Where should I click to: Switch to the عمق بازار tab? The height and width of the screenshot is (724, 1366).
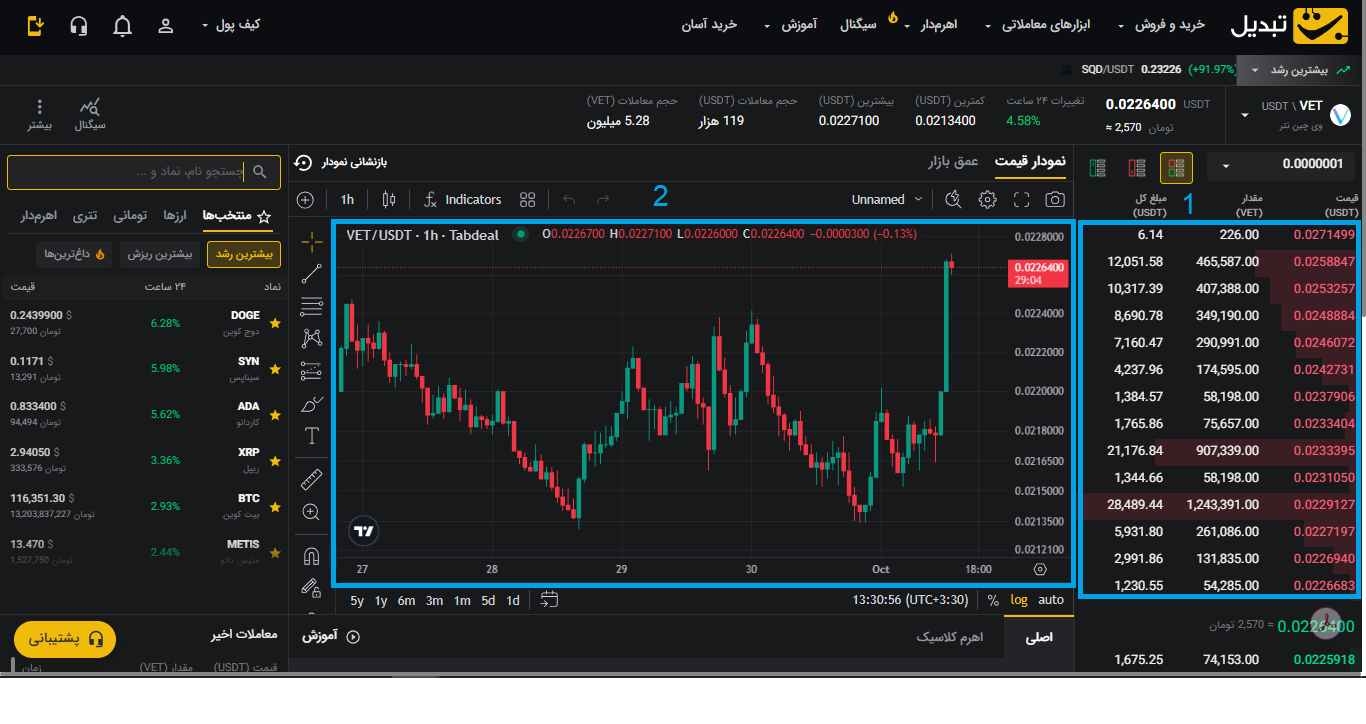tap(952, 162)
